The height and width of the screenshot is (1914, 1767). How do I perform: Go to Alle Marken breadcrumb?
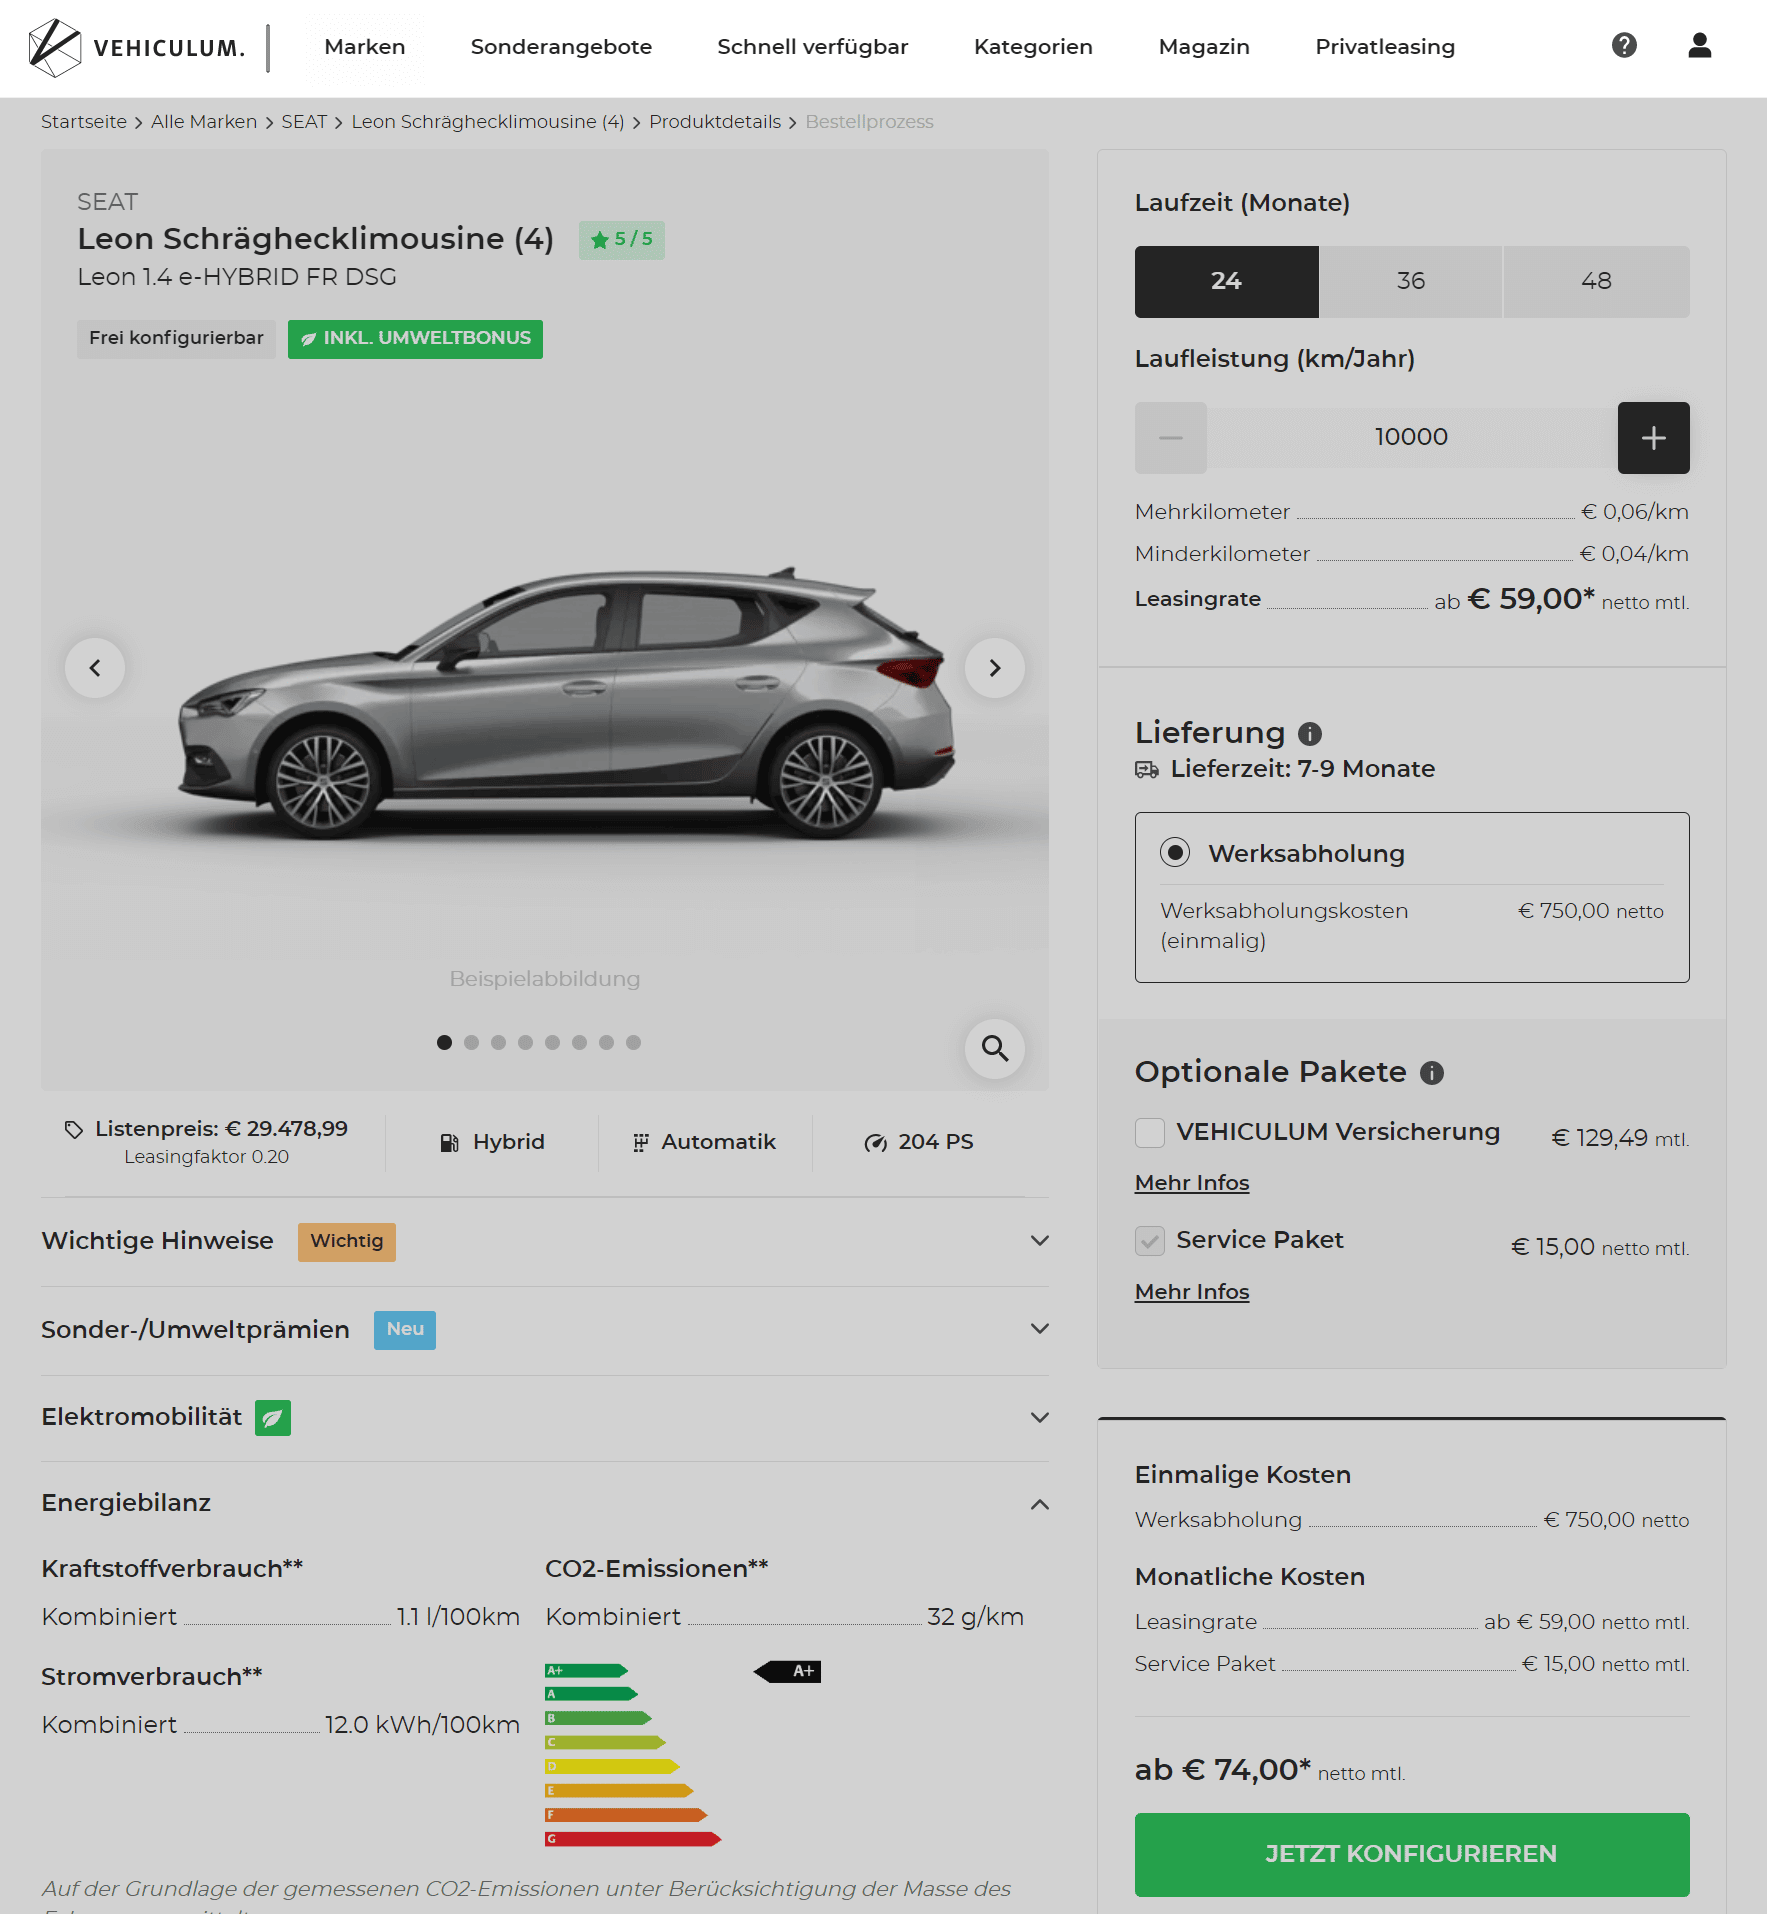pos(204,122)
